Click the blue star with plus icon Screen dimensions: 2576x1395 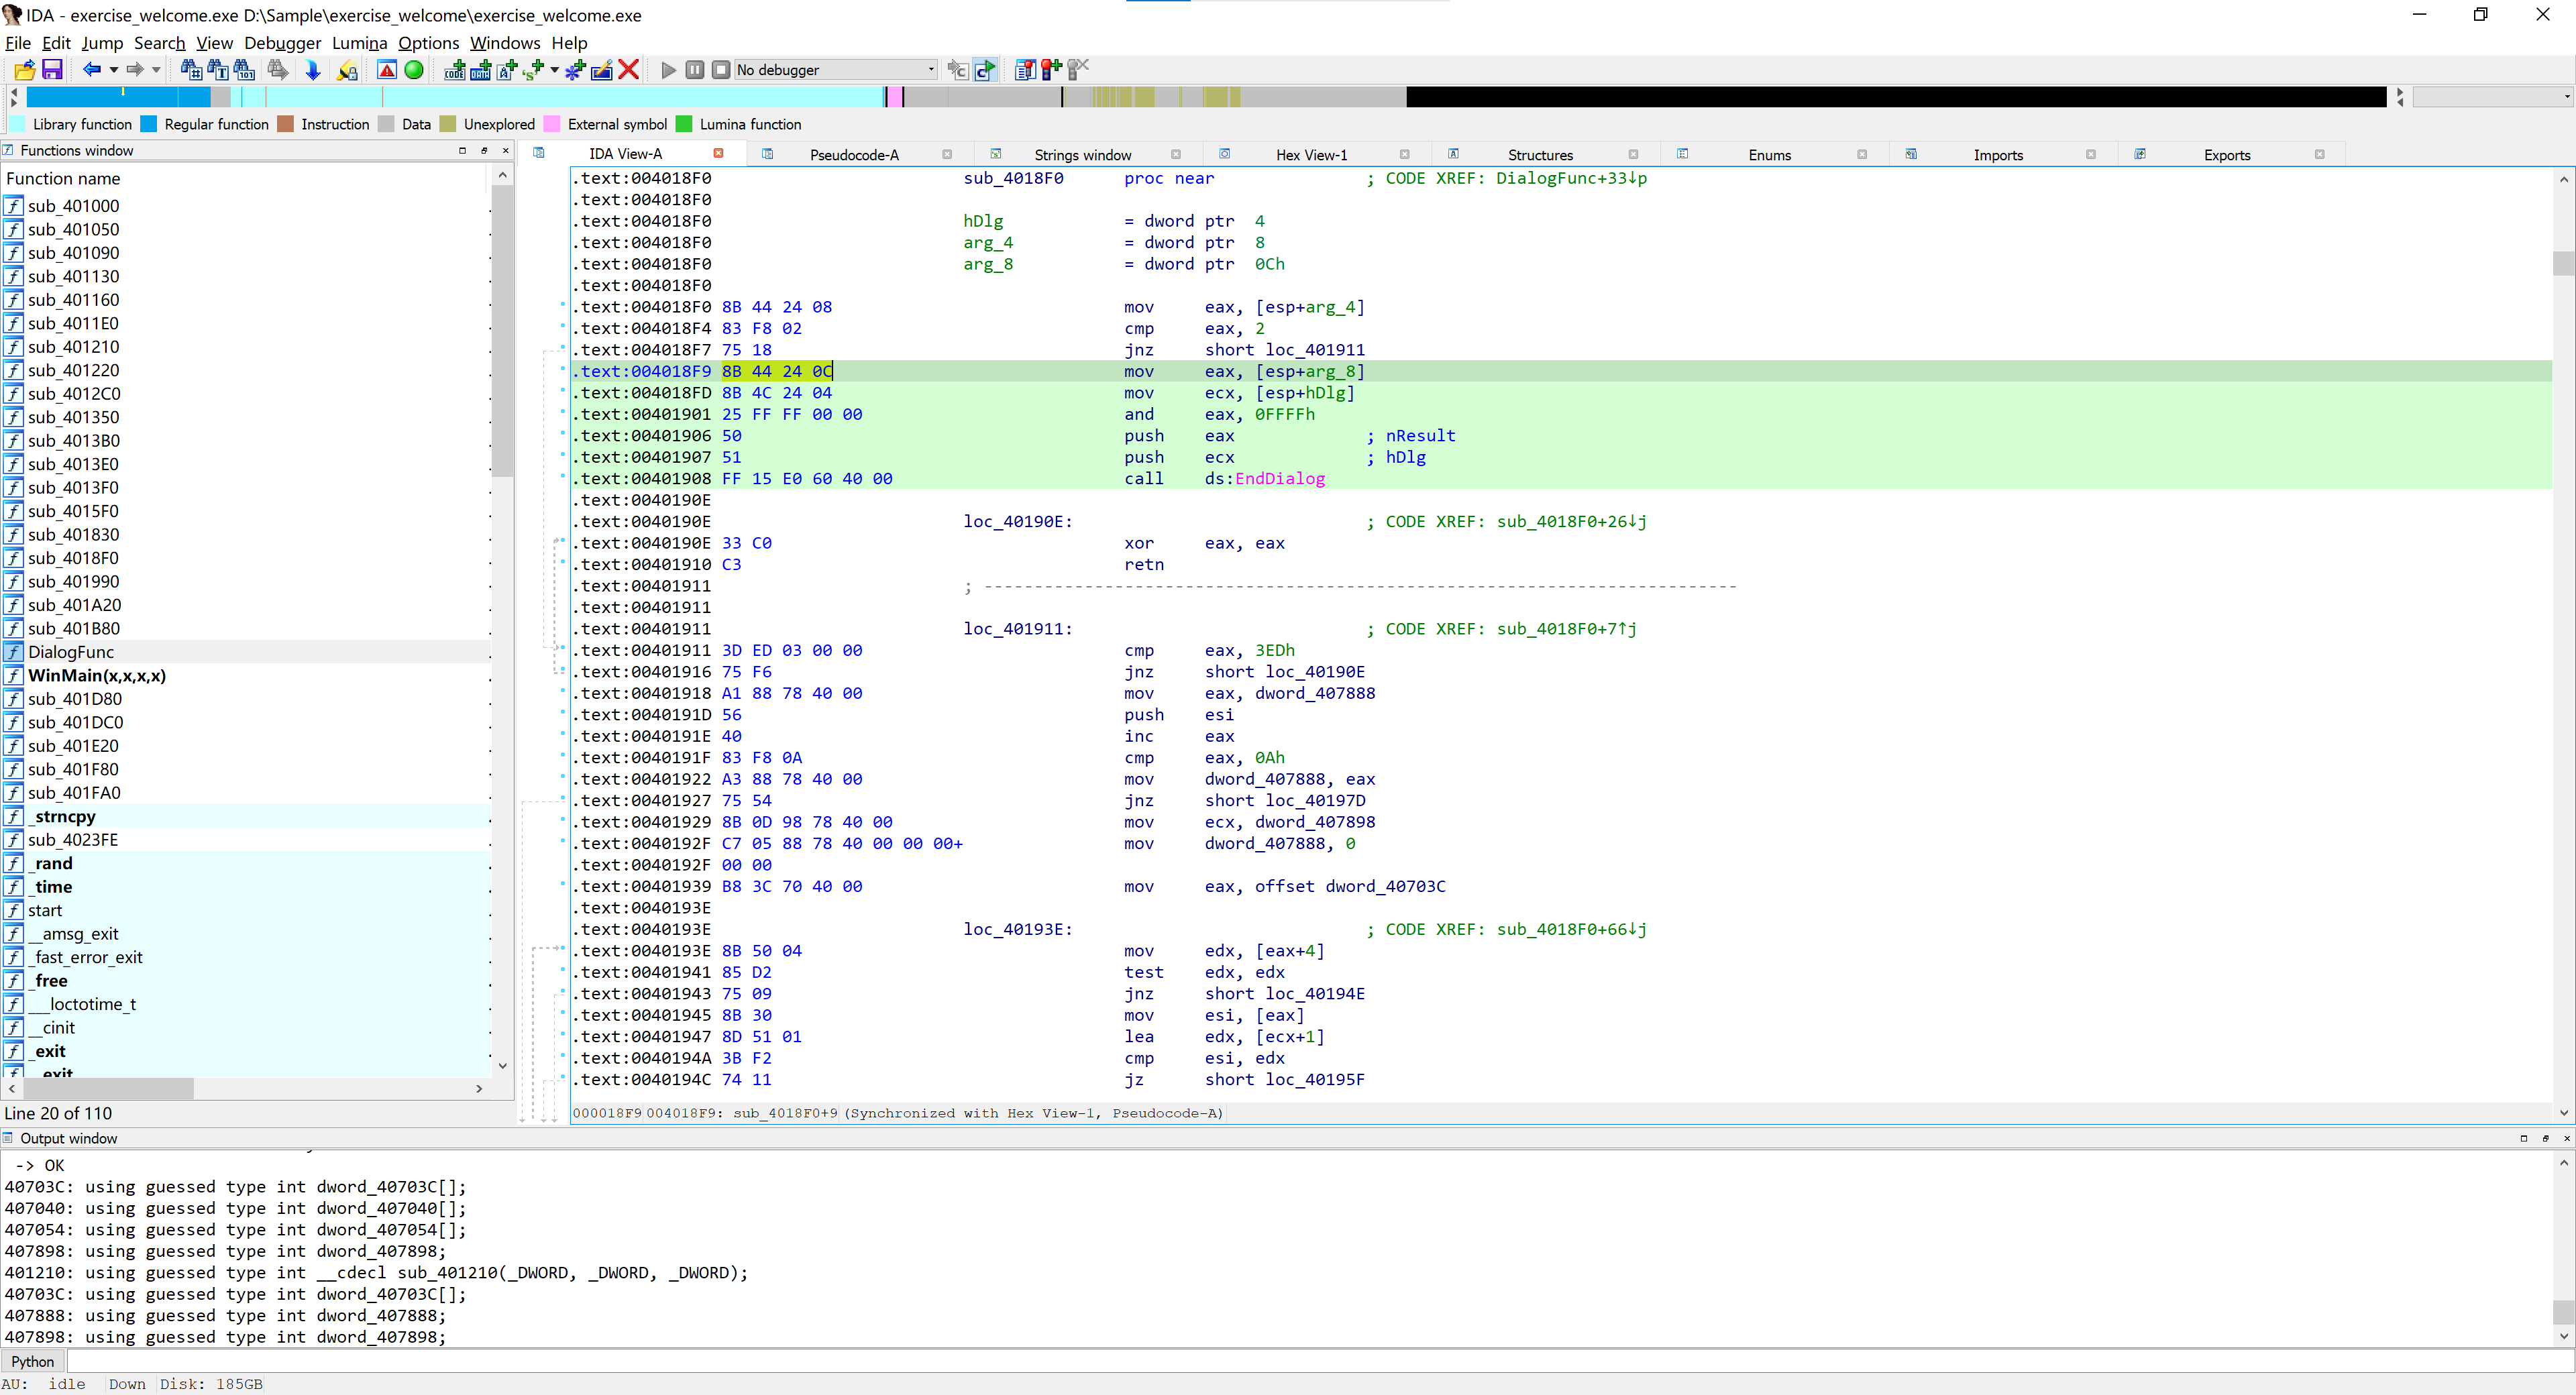click(575, 70)
